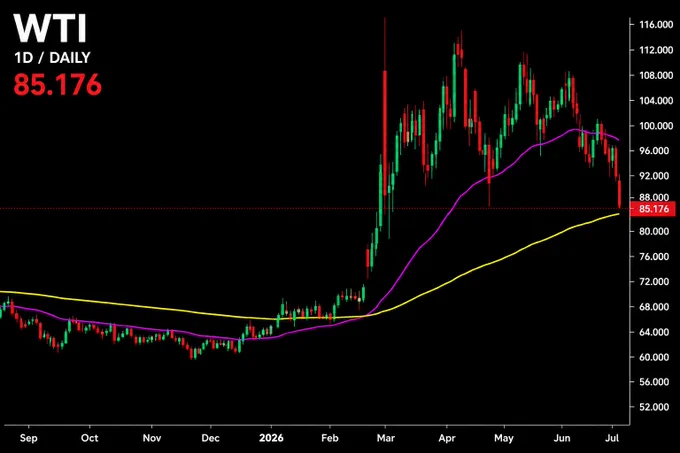Click the 64.000 price axis label
Viewport: 680px width, 453px height.
(654, 332)
